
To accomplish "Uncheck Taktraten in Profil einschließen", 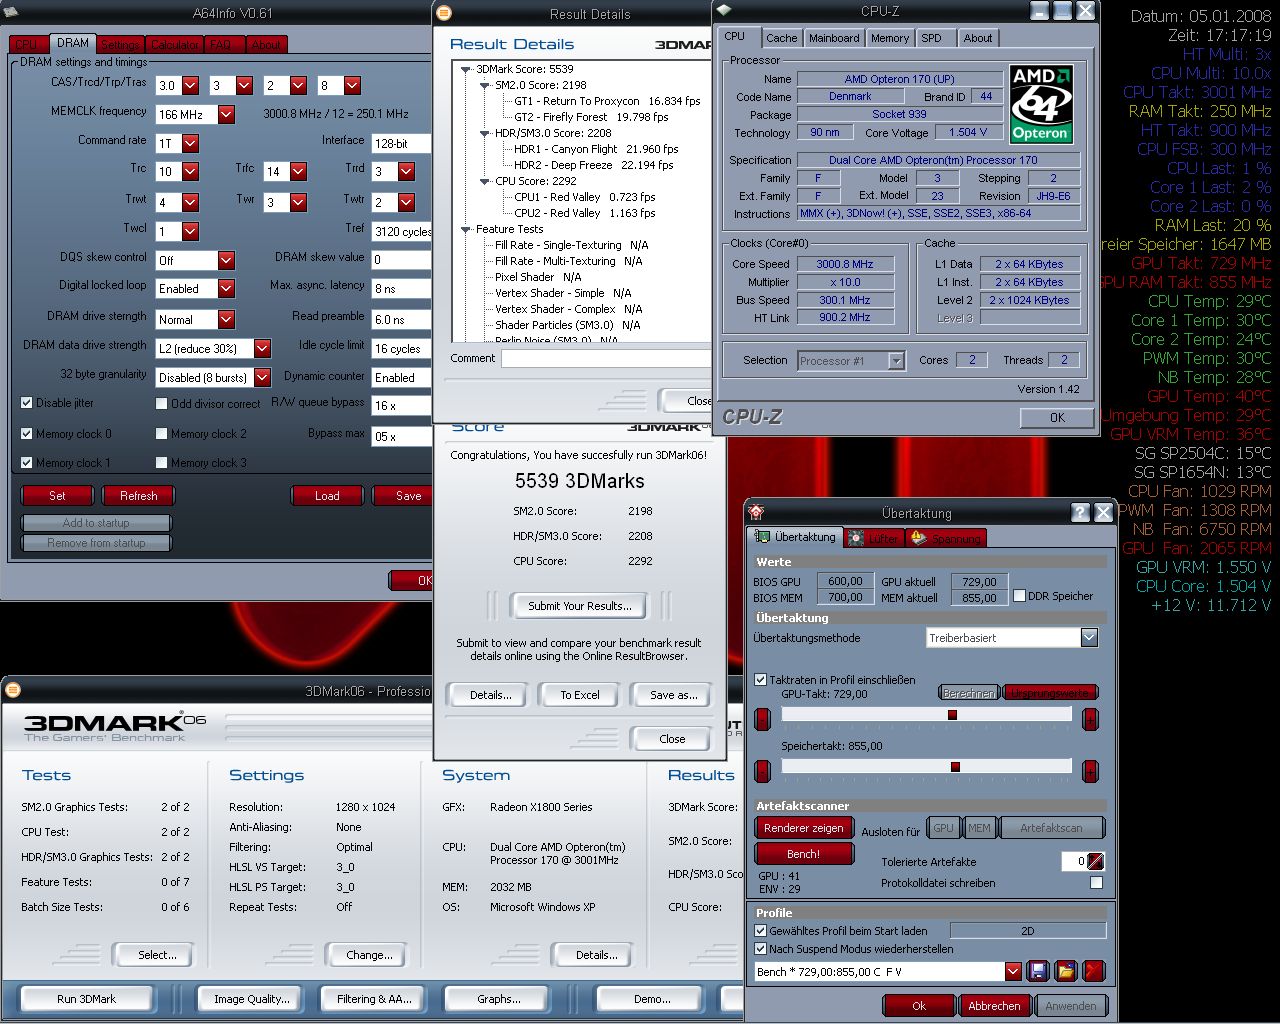I will click(x=760, y=680).
